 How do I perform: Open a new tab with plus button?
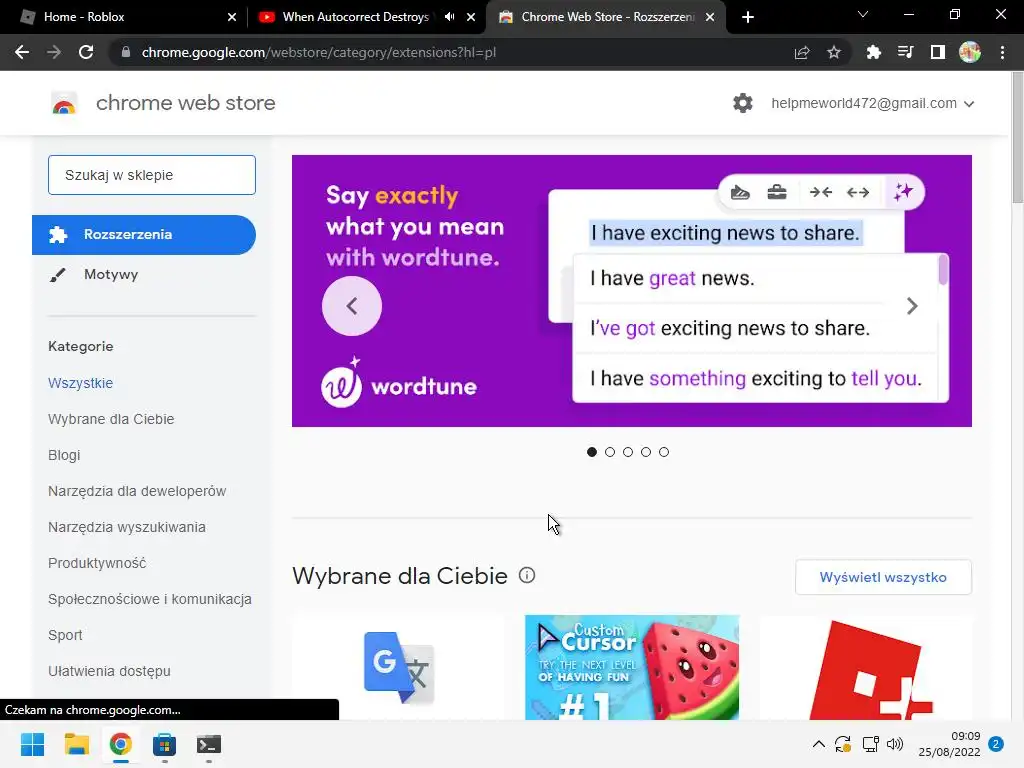click(x=748, y=17)
